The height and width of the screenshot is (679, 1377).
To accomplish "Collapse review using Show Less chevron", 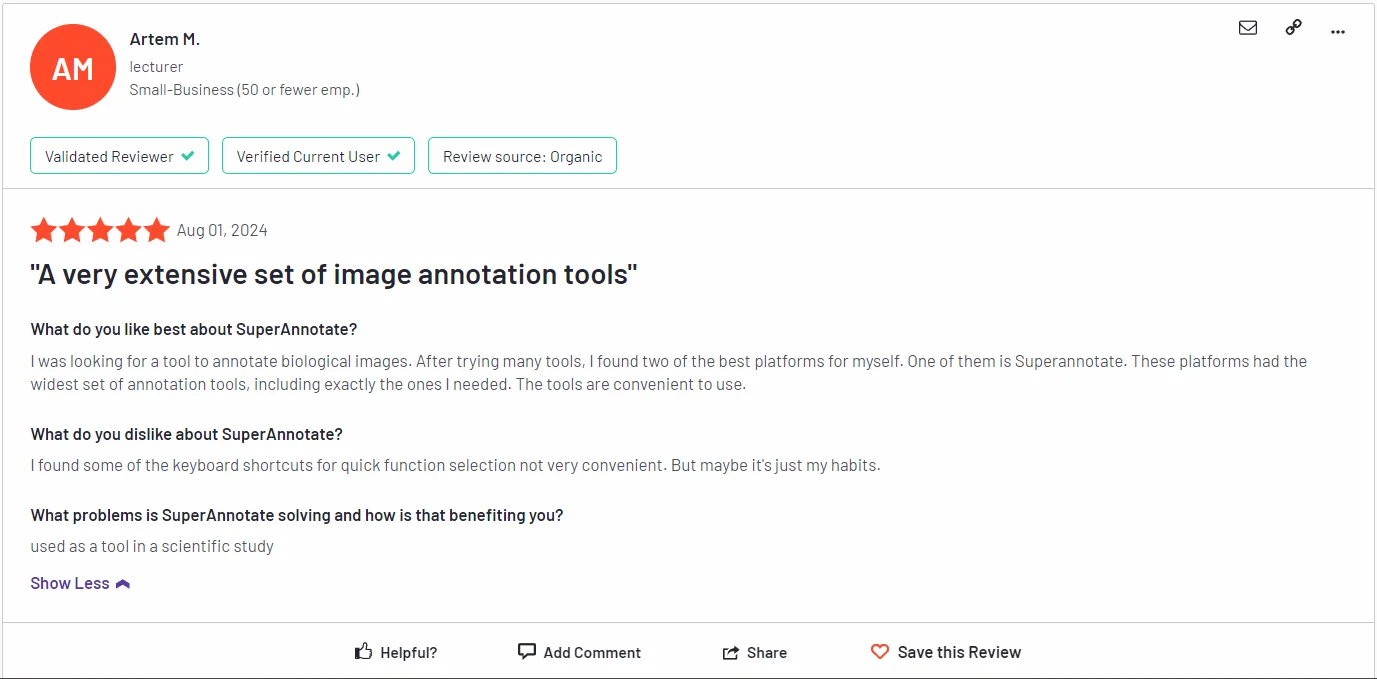I will tap(122, 583).
